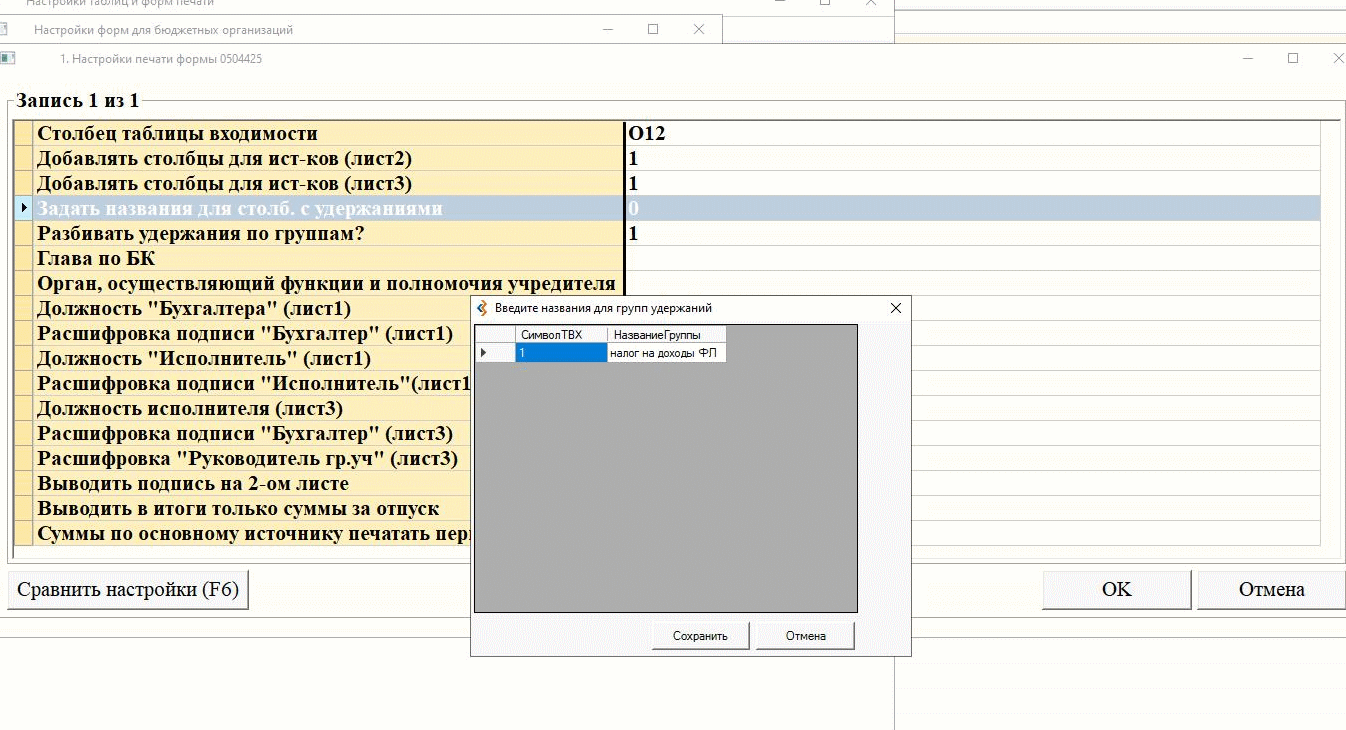
Task: Select the 'налог на доходы ФЛ' cell
Action: [666, 353]
